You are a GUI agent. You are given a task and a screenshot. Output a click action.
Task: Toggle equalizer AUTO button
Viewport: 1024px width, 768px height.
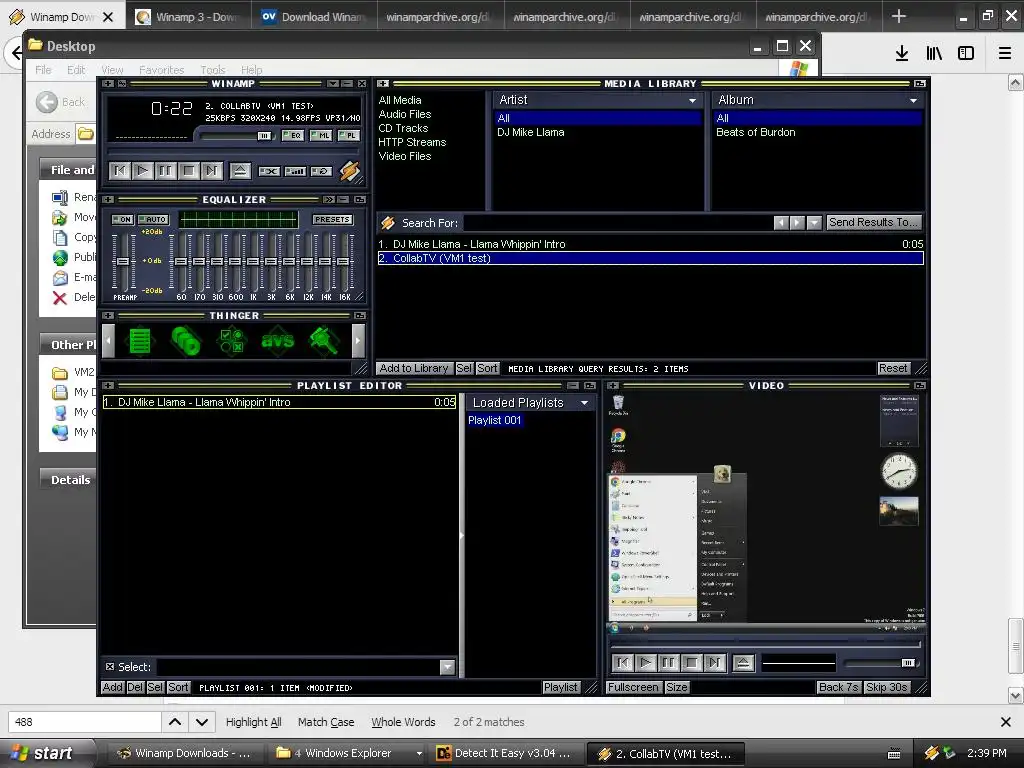(153, 219)
